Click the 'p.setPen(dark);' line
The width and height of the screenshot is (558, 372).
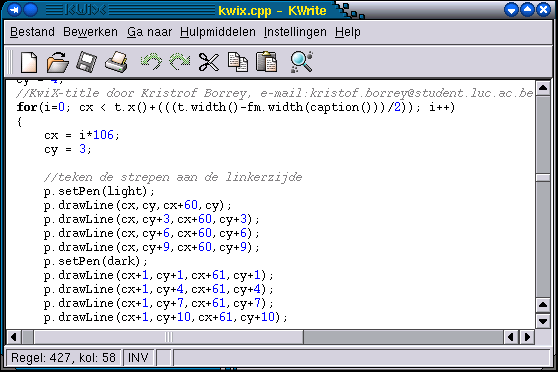pos(95,261)
